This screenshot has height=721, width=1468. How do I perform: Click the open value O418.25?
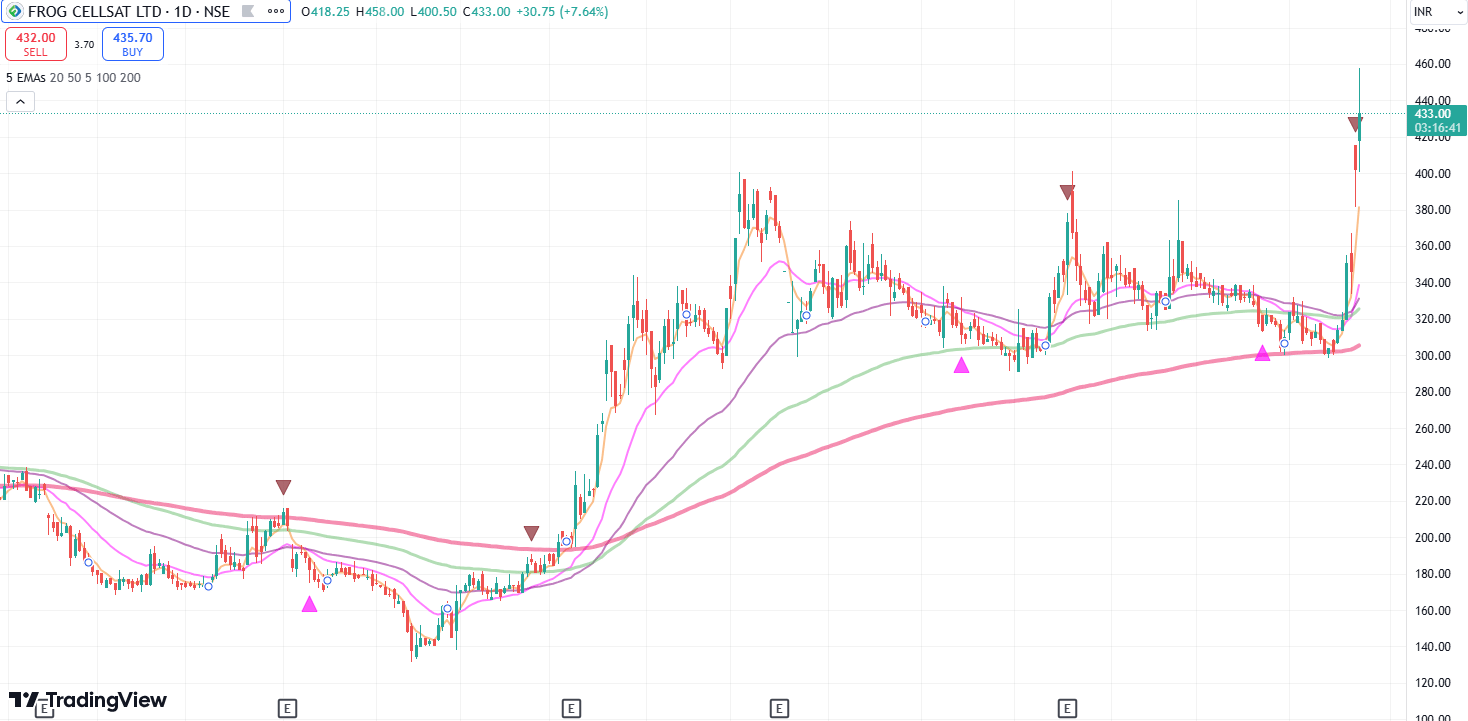pos(327,12)
